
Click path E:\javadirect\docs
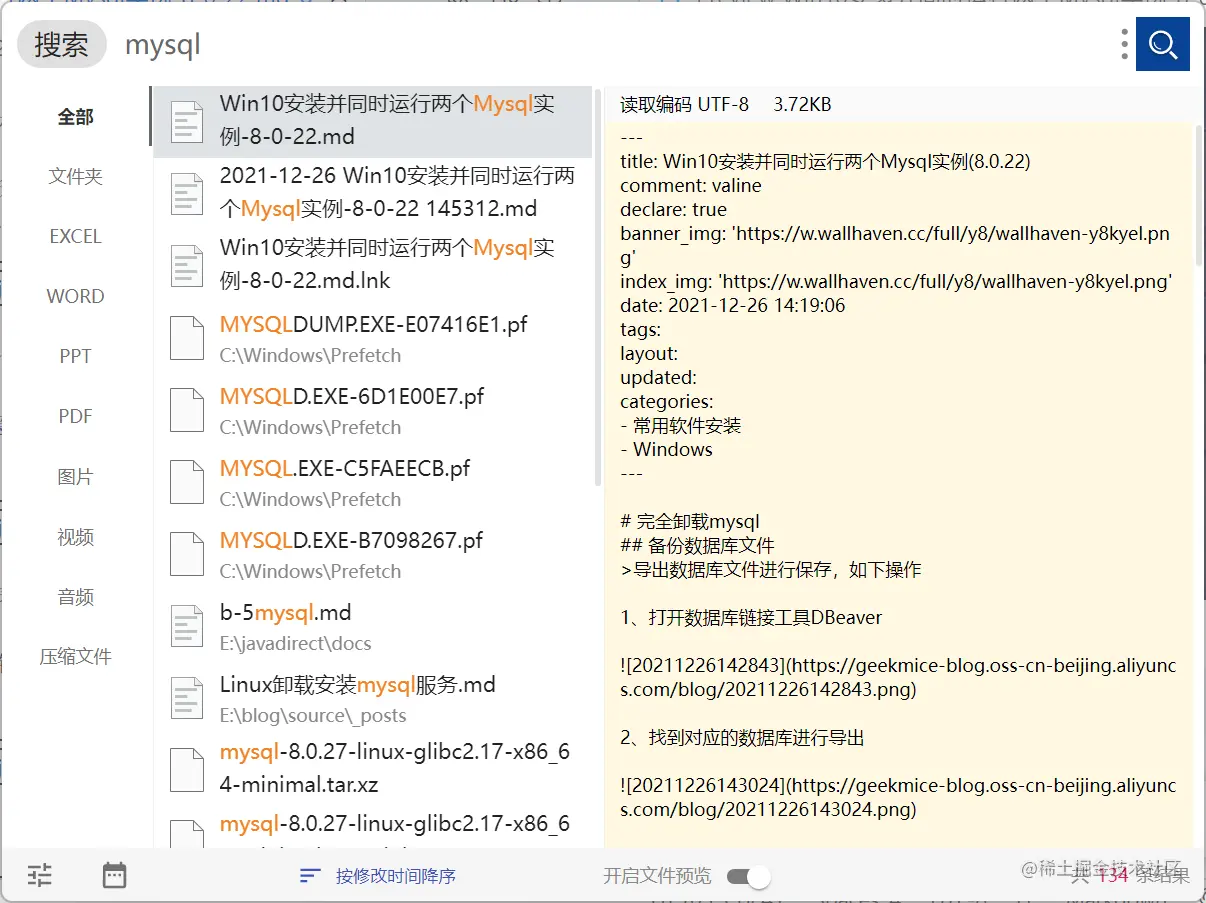[295, 643]
